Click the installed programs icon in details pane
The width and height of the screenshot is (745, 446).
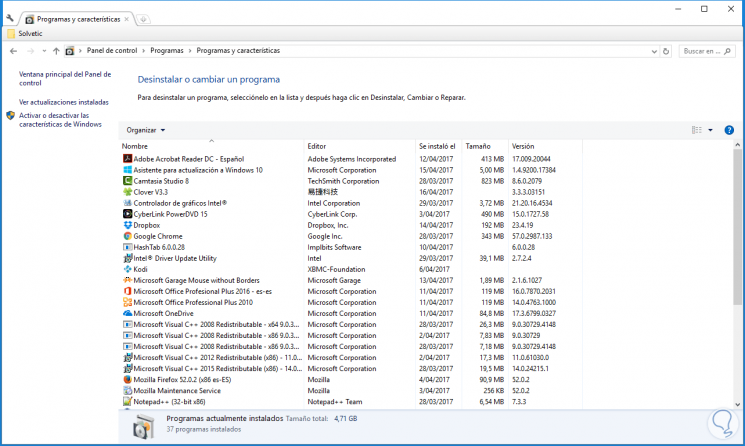(x=143, y=426)
